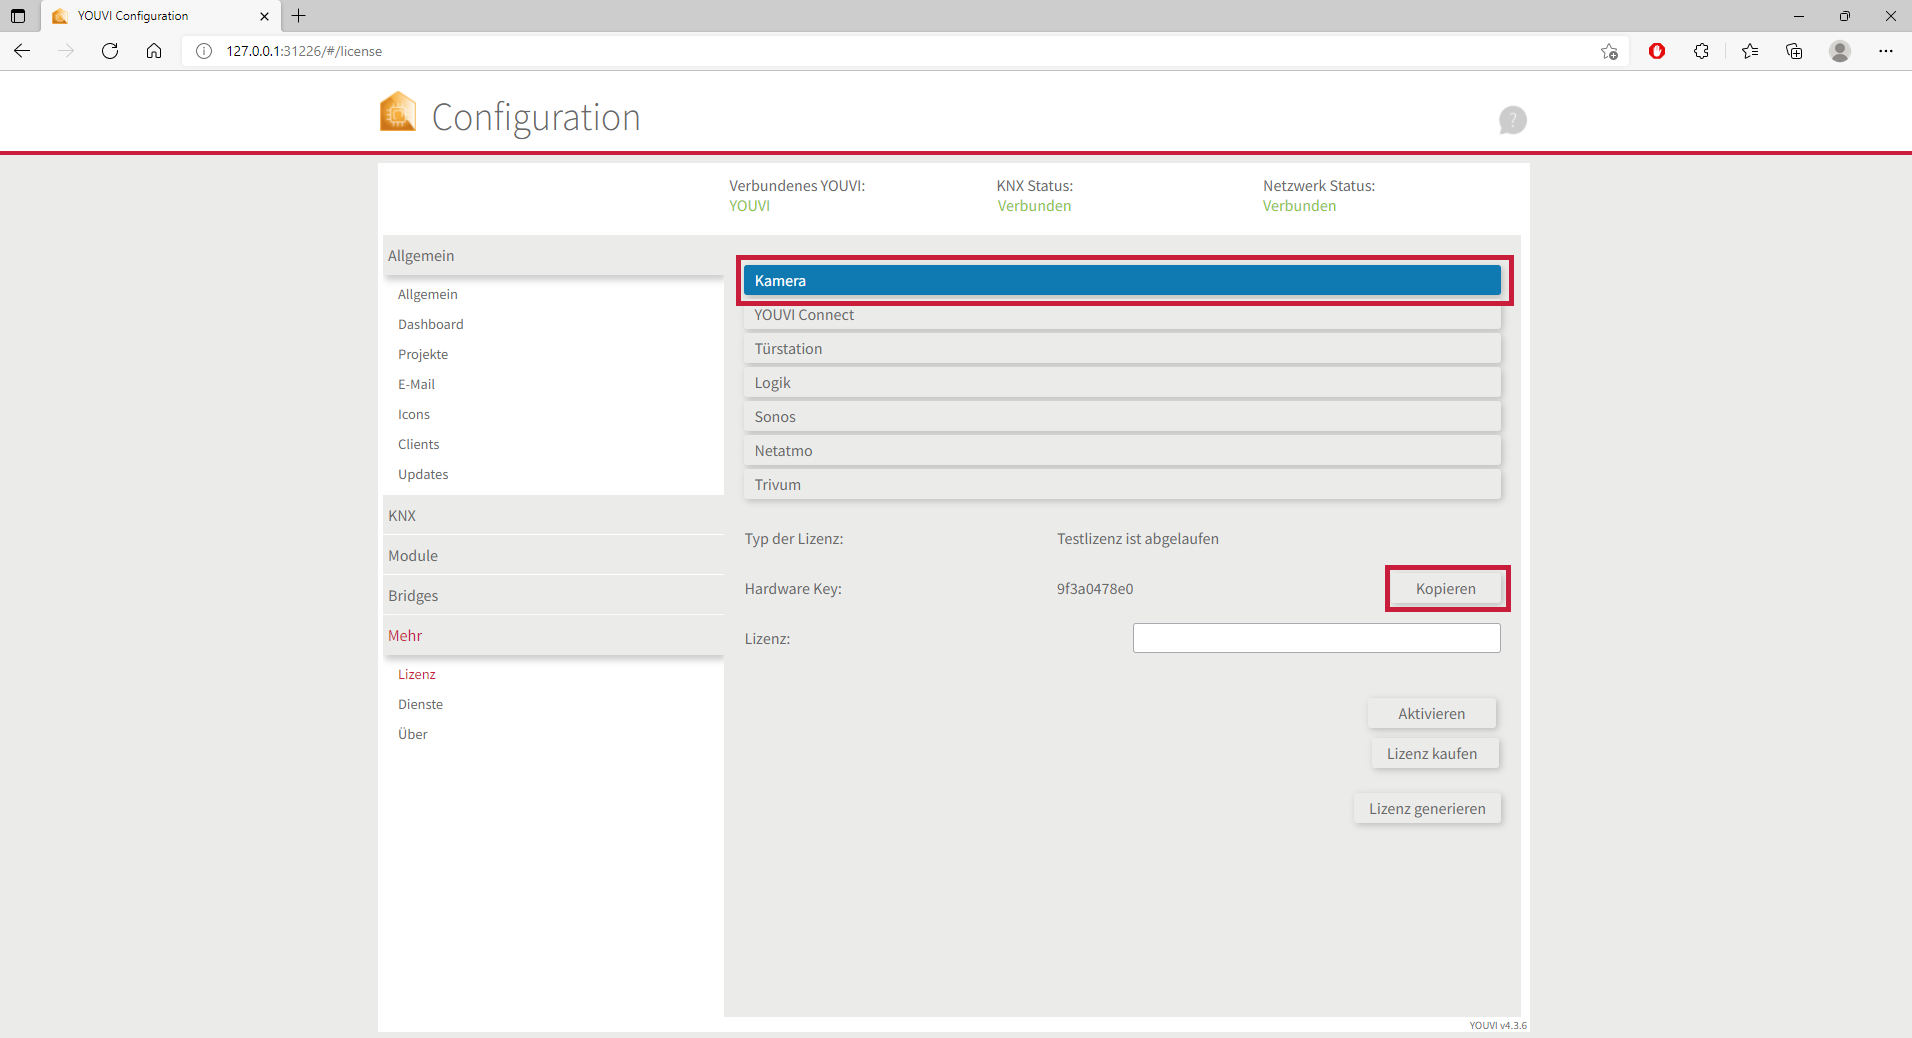This screenshot has width=1912, height=1038.
Task: Select the YOUVI Configuration browser tab
Action: (x=160, y=16)
